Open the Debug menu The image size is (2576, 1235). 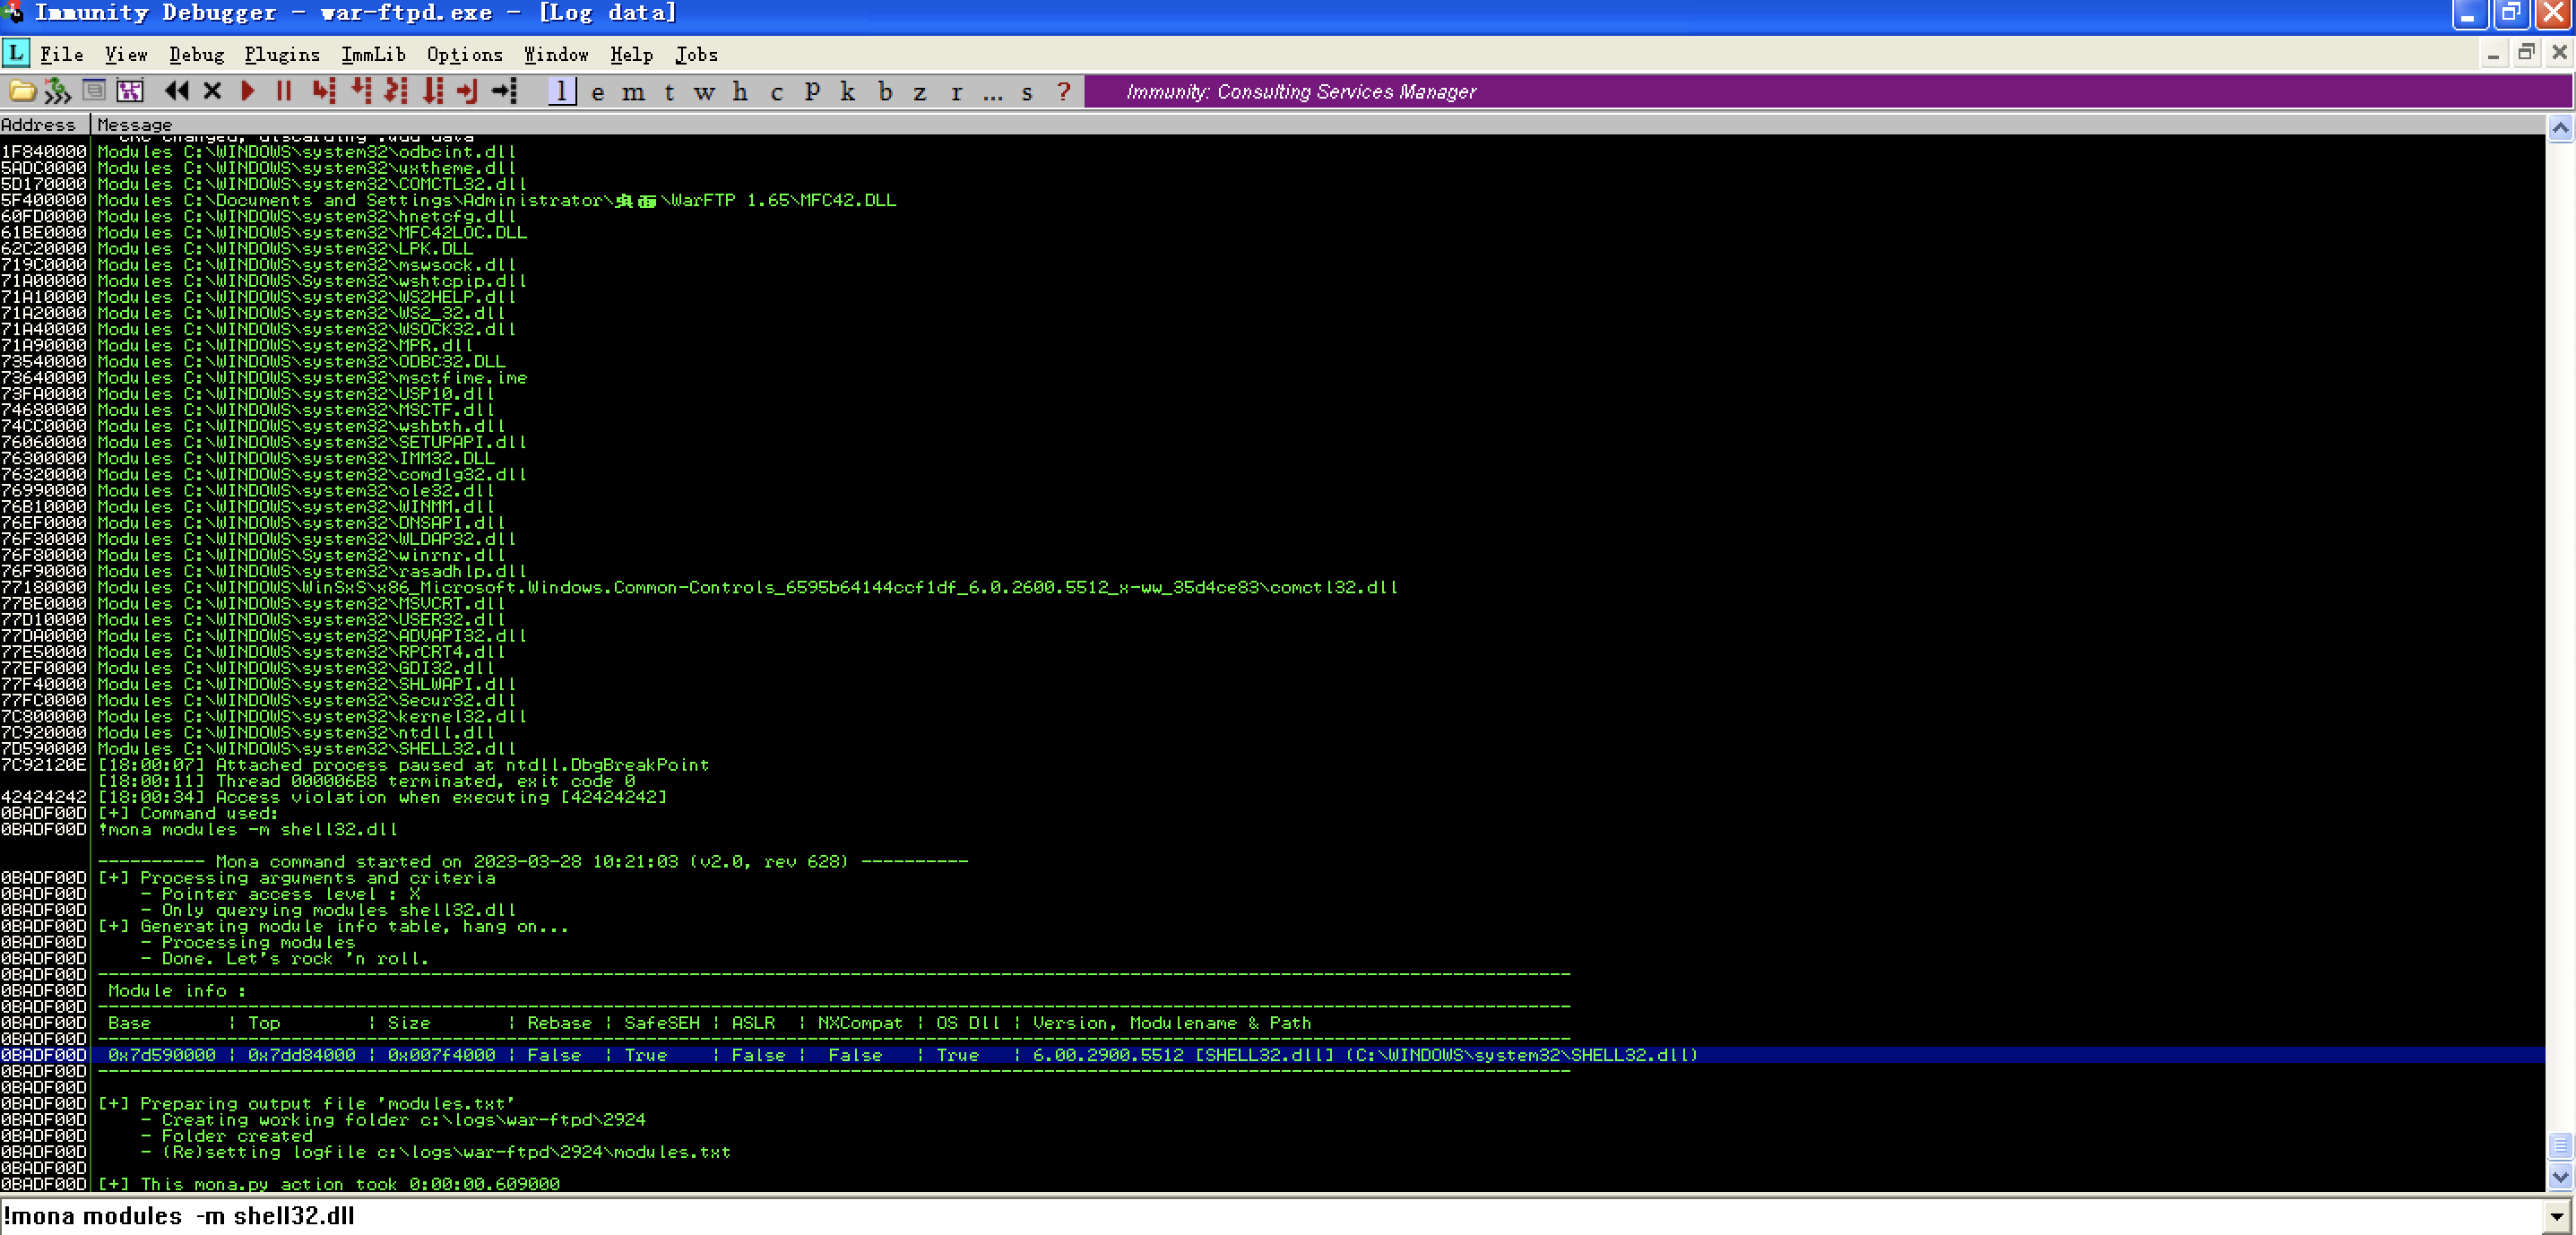[x=196, y=54]
